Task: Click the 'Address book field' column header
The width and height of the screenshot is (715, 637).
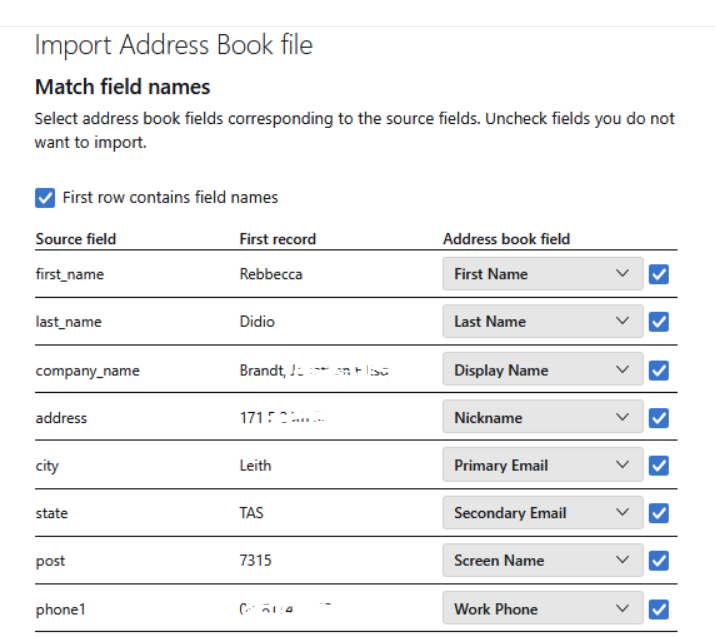Action: pos(506,239)
